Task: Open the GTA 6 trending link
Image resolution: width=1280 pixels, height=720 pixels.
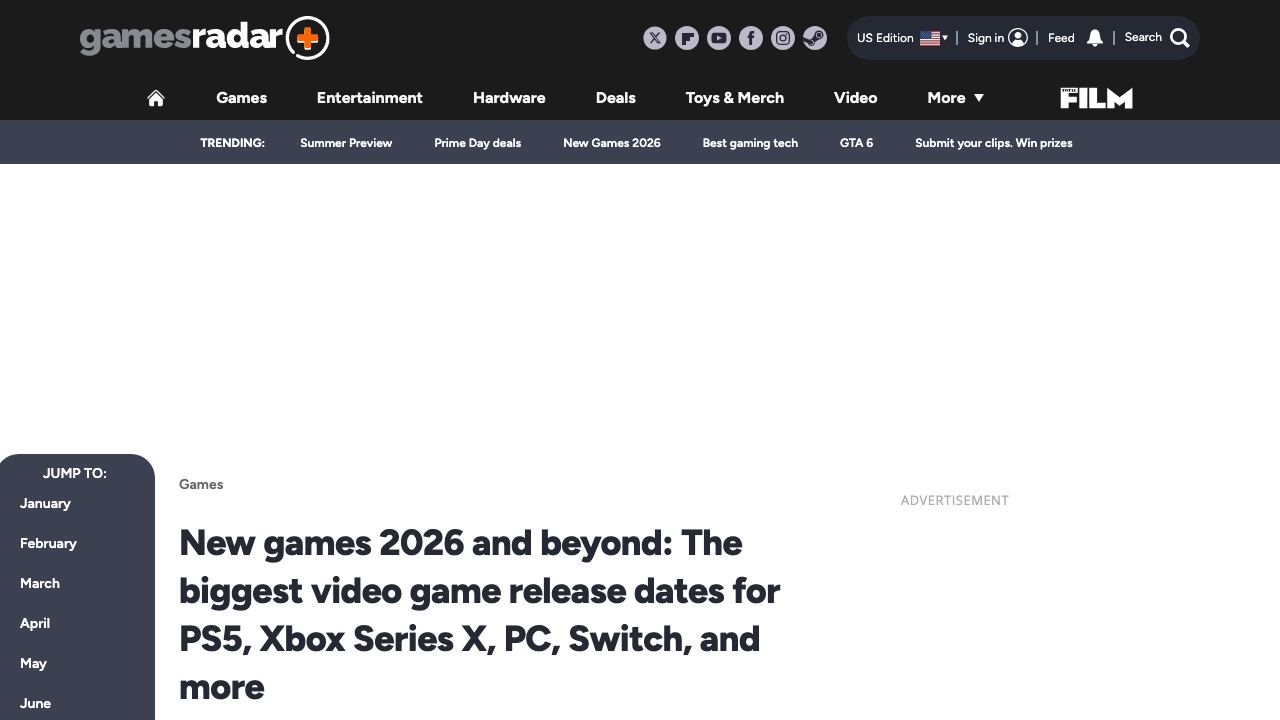Action: pos(856,143)
